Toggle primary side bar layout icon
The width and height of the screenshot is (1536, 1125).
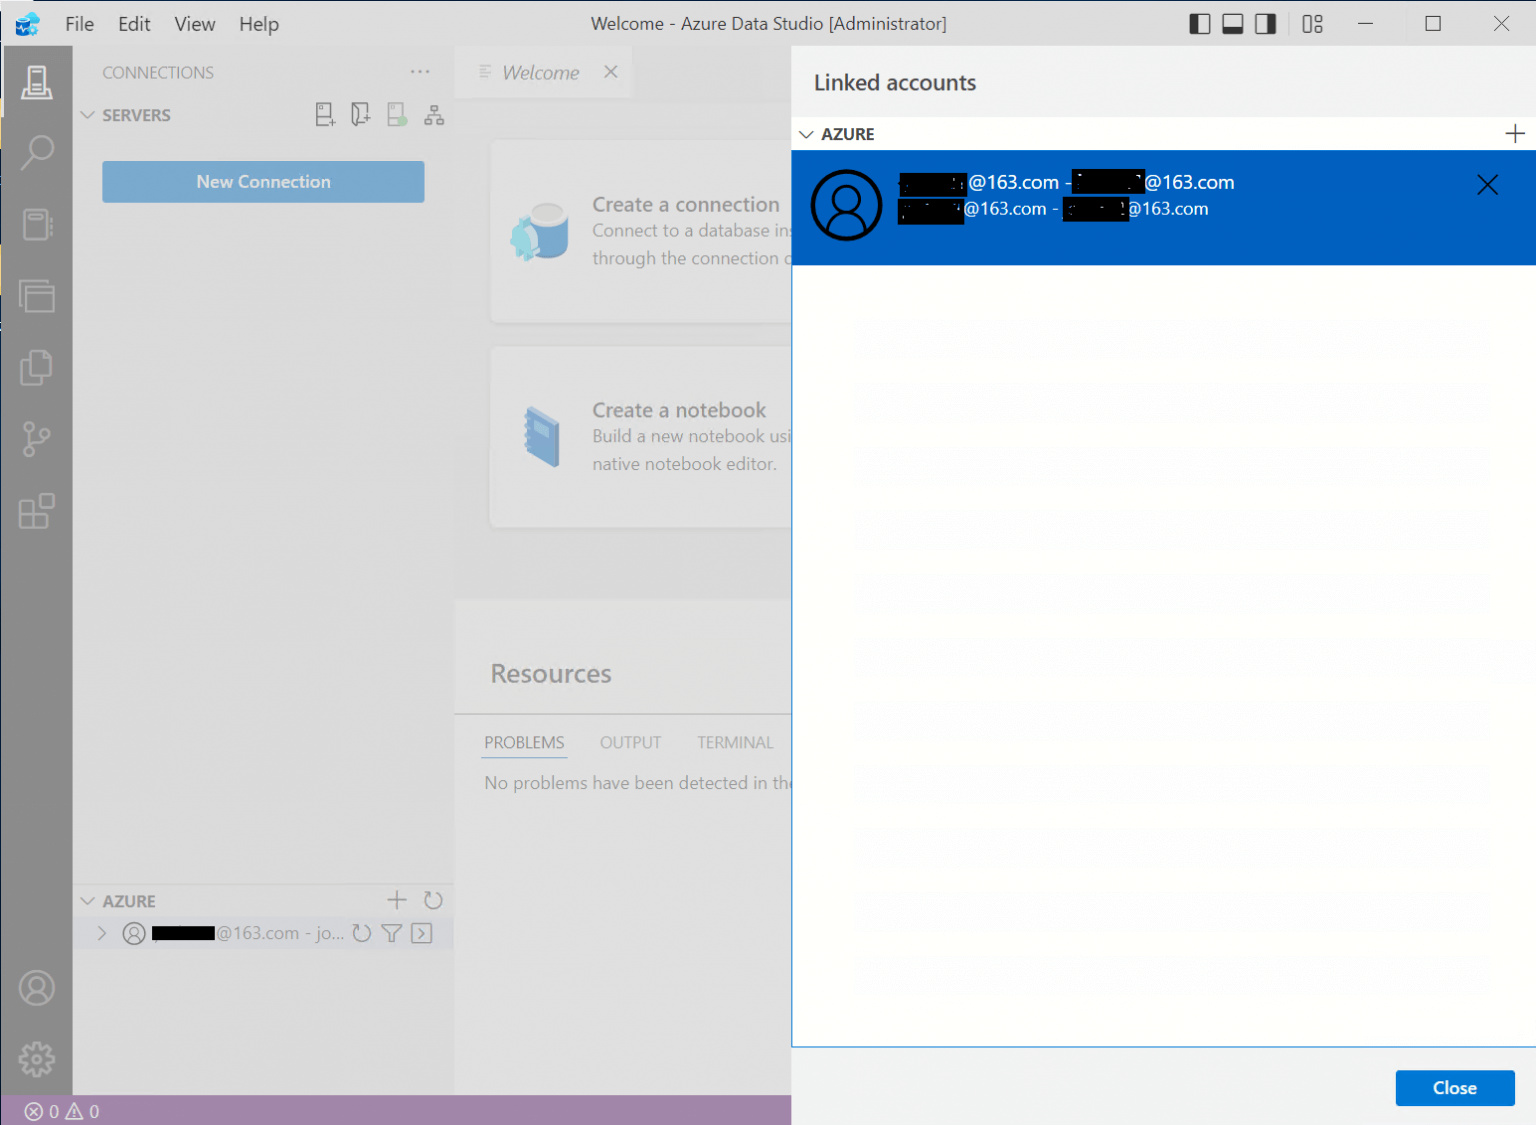[1200, 24]
